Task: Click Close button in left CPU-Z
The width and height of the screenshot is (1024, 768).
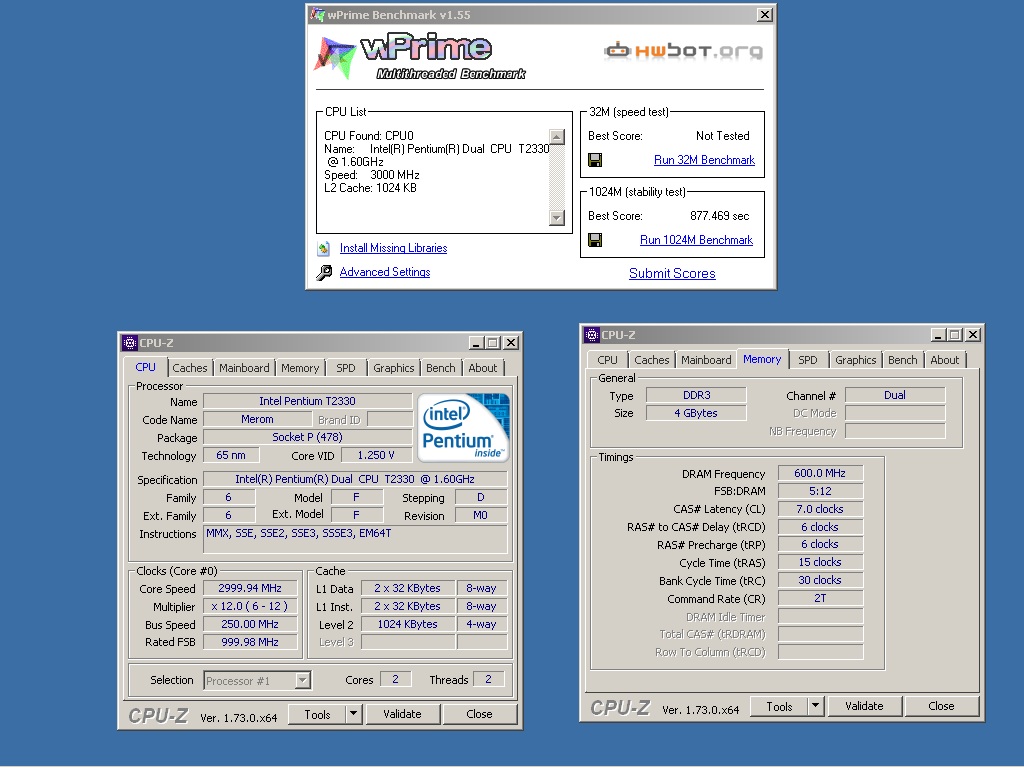Action: pyautogui.click(x=479, y=714)
